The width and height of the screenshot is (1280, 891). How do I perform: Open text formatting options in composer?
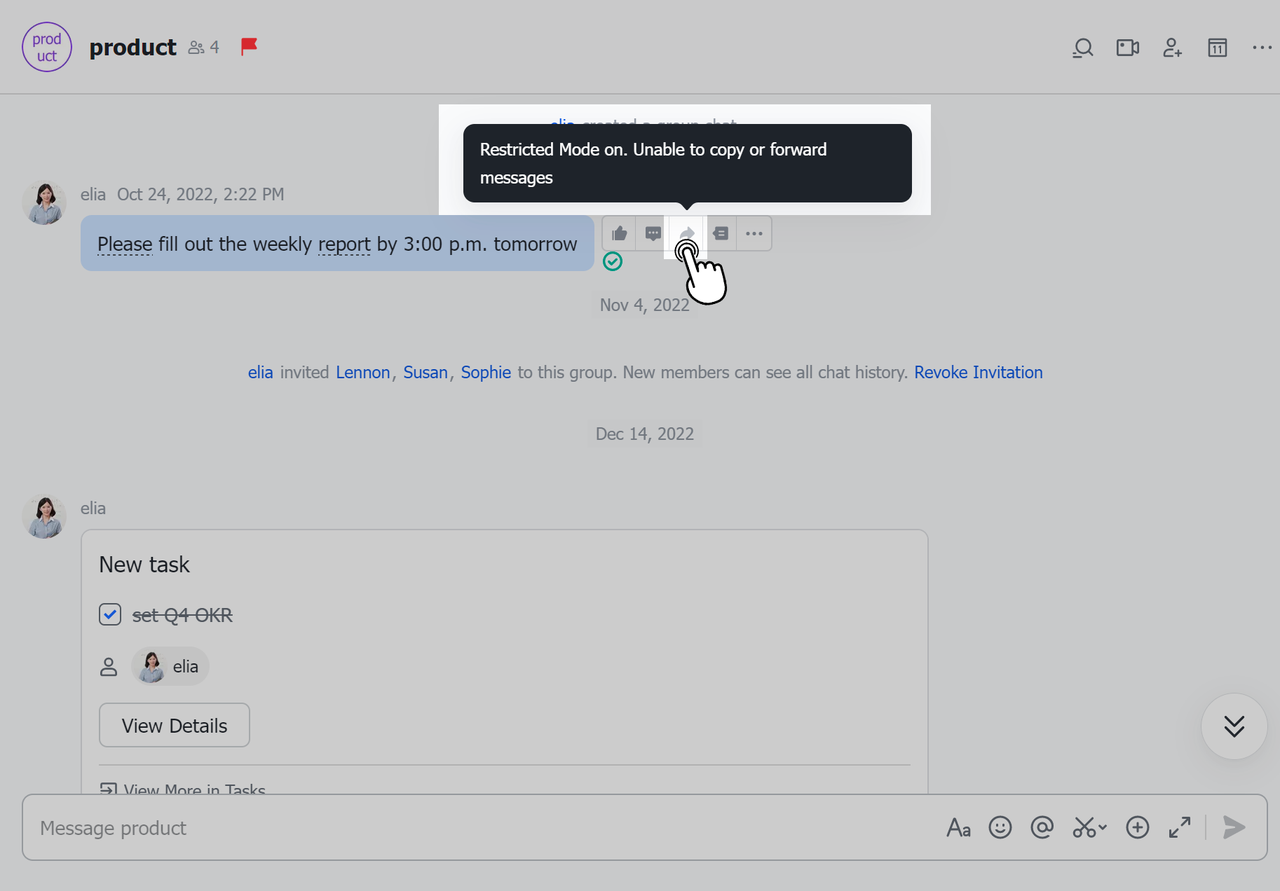click(x=959, y=827)
